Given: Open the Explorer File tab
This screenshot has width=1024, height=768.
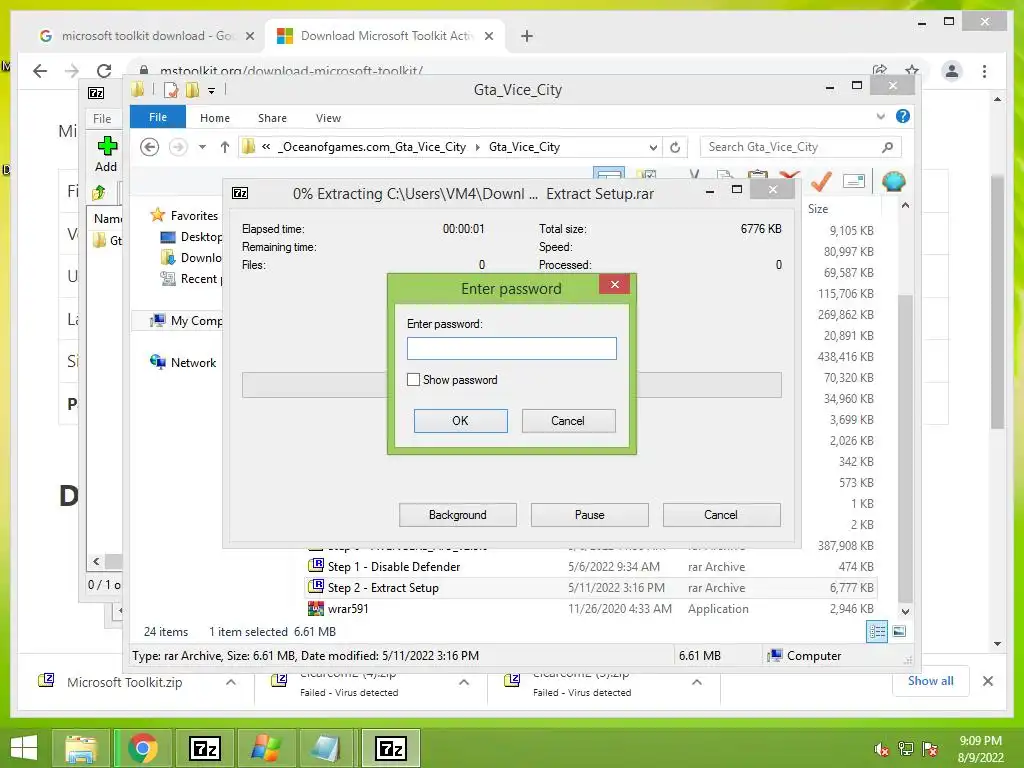Looking at the screenshot, I should click(157, 118).
